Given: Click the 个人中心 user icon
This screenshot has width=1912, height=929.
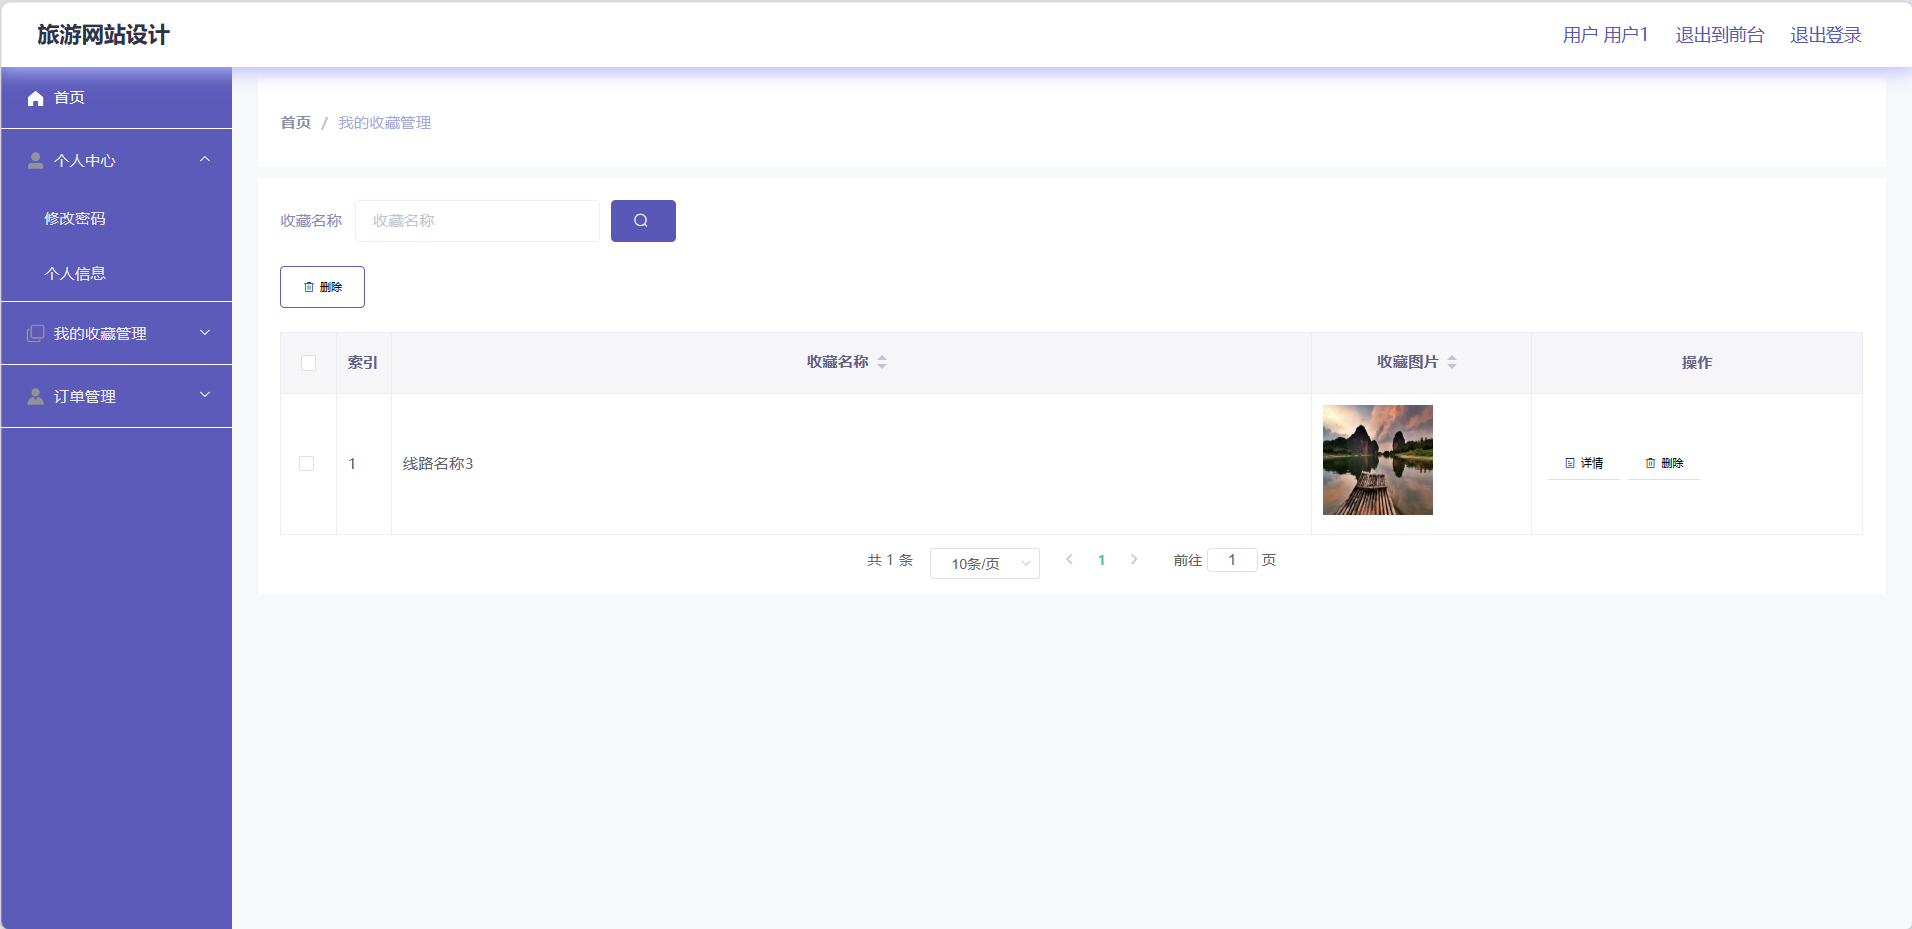Looking at the screenshot, I should click(x=36, y=161).
